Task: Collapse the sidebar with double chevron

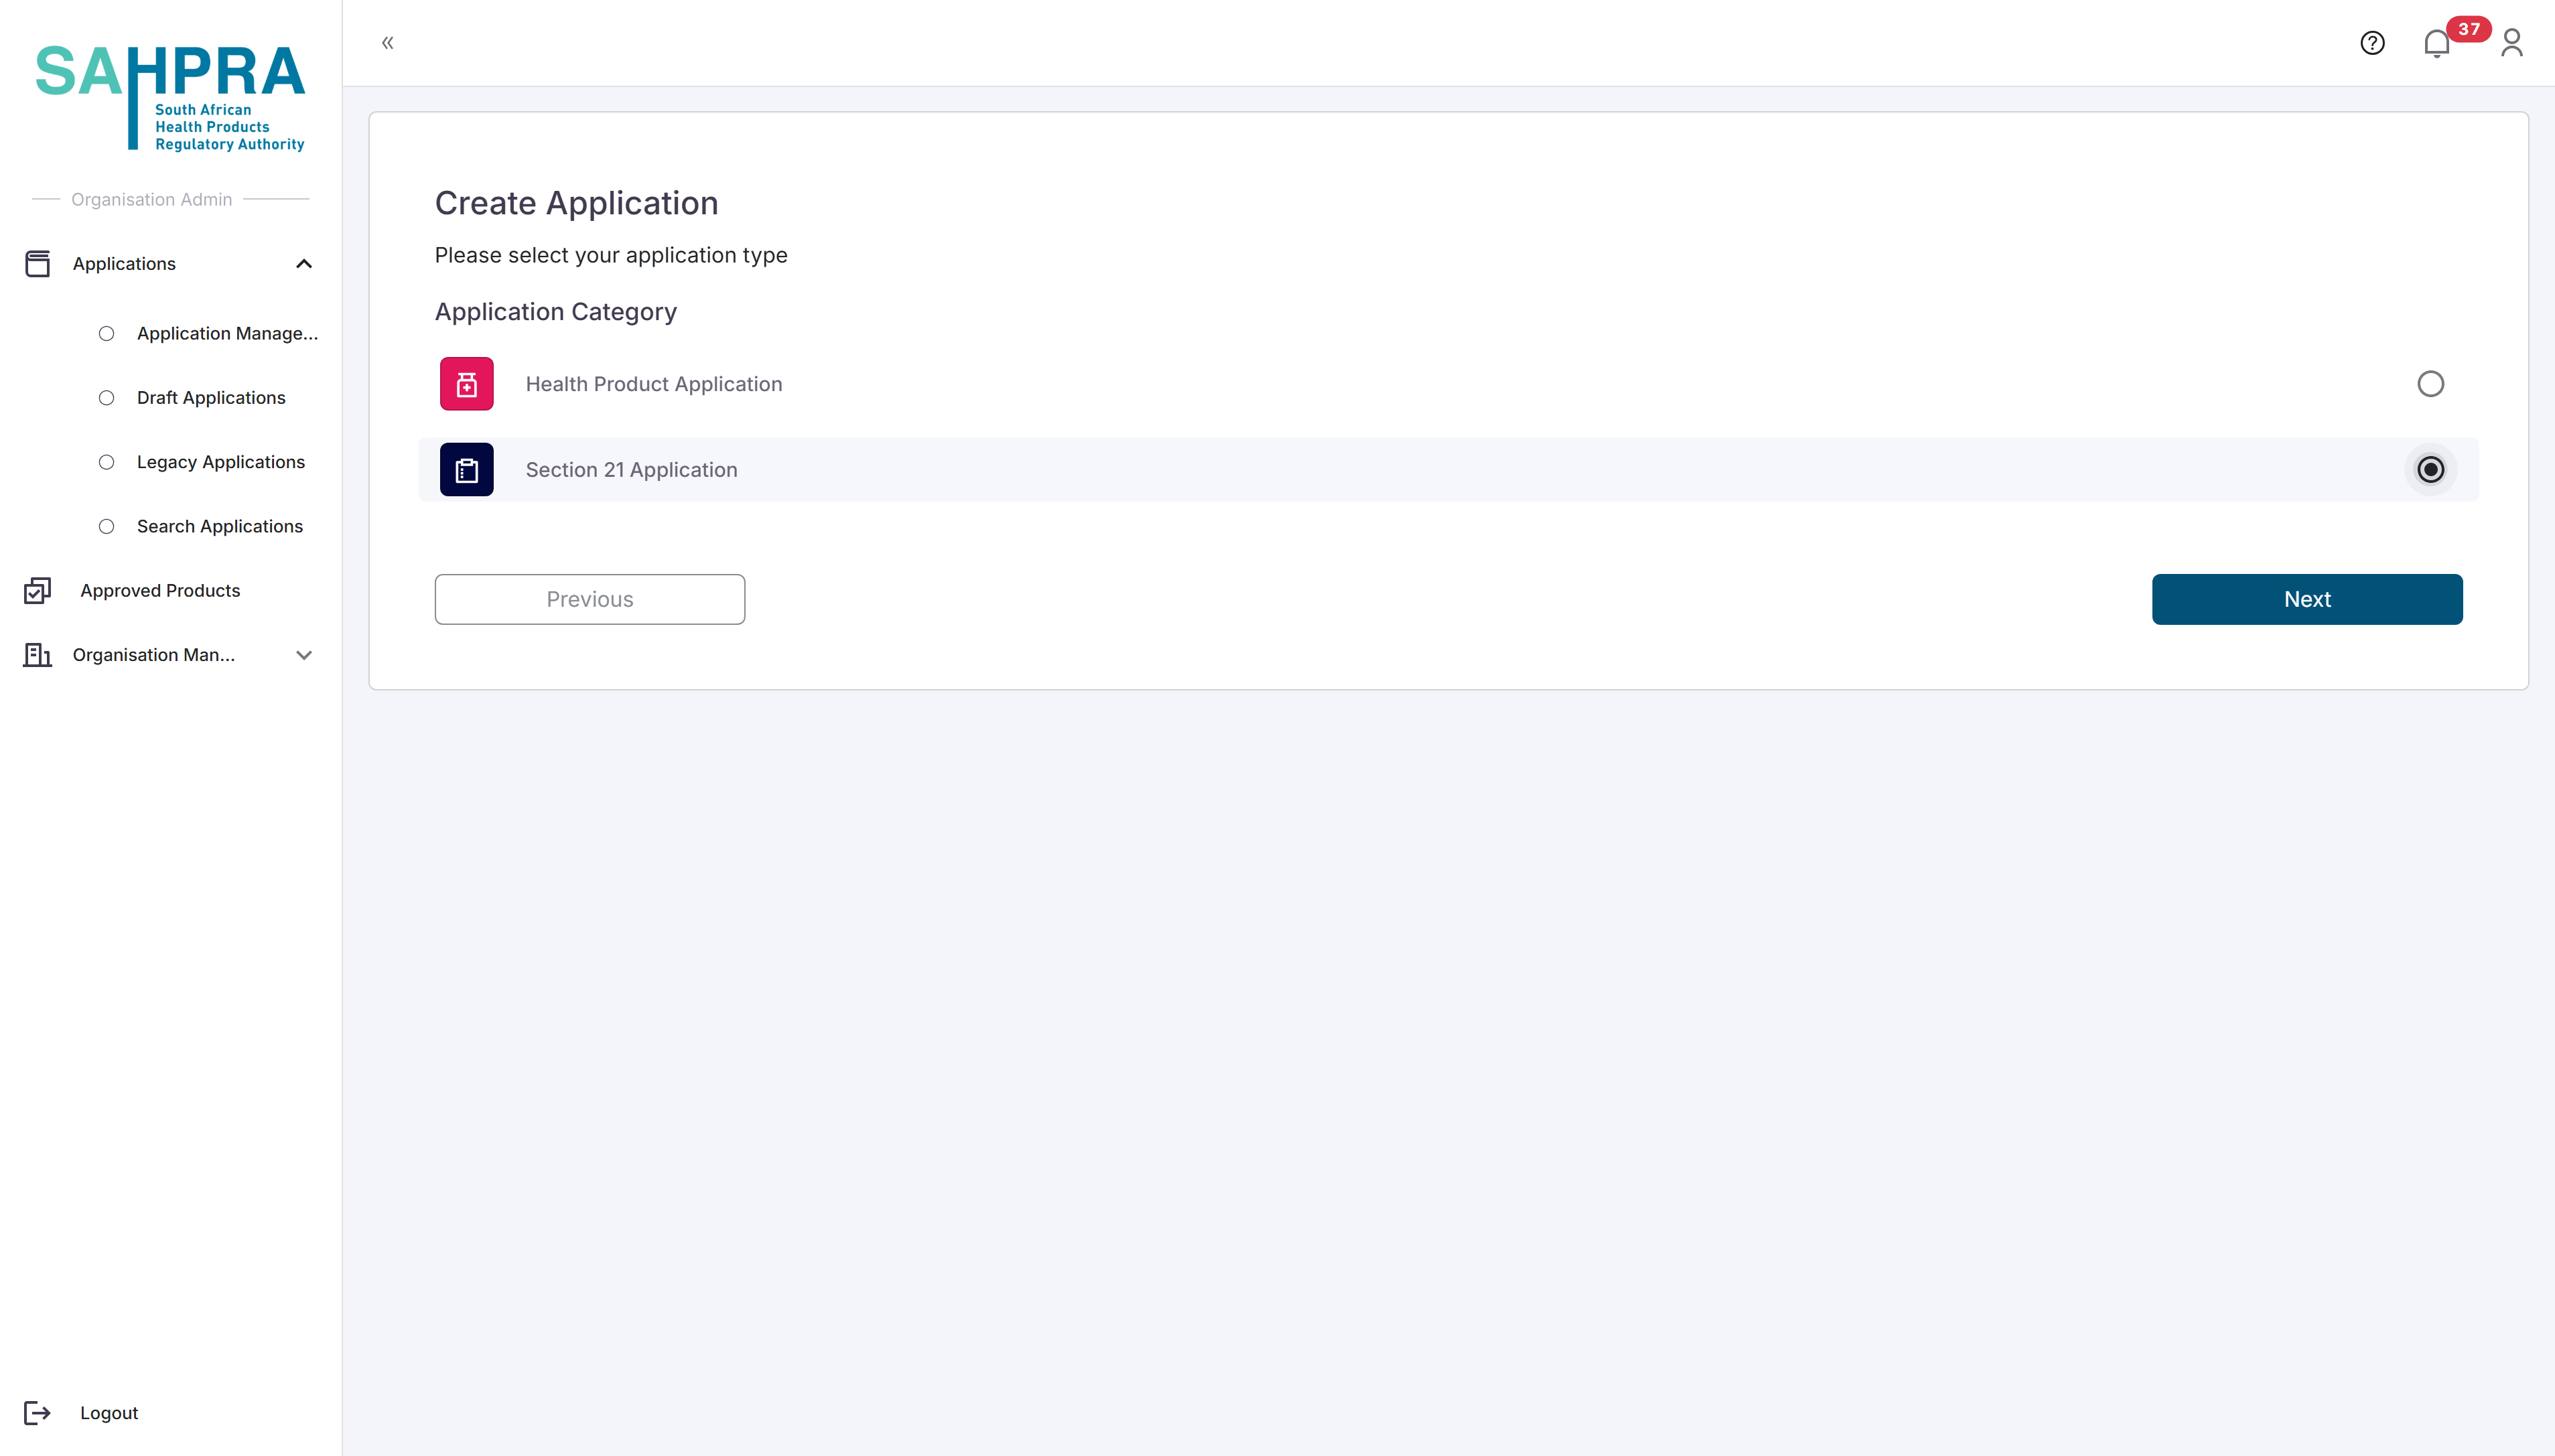Action: 388,43
